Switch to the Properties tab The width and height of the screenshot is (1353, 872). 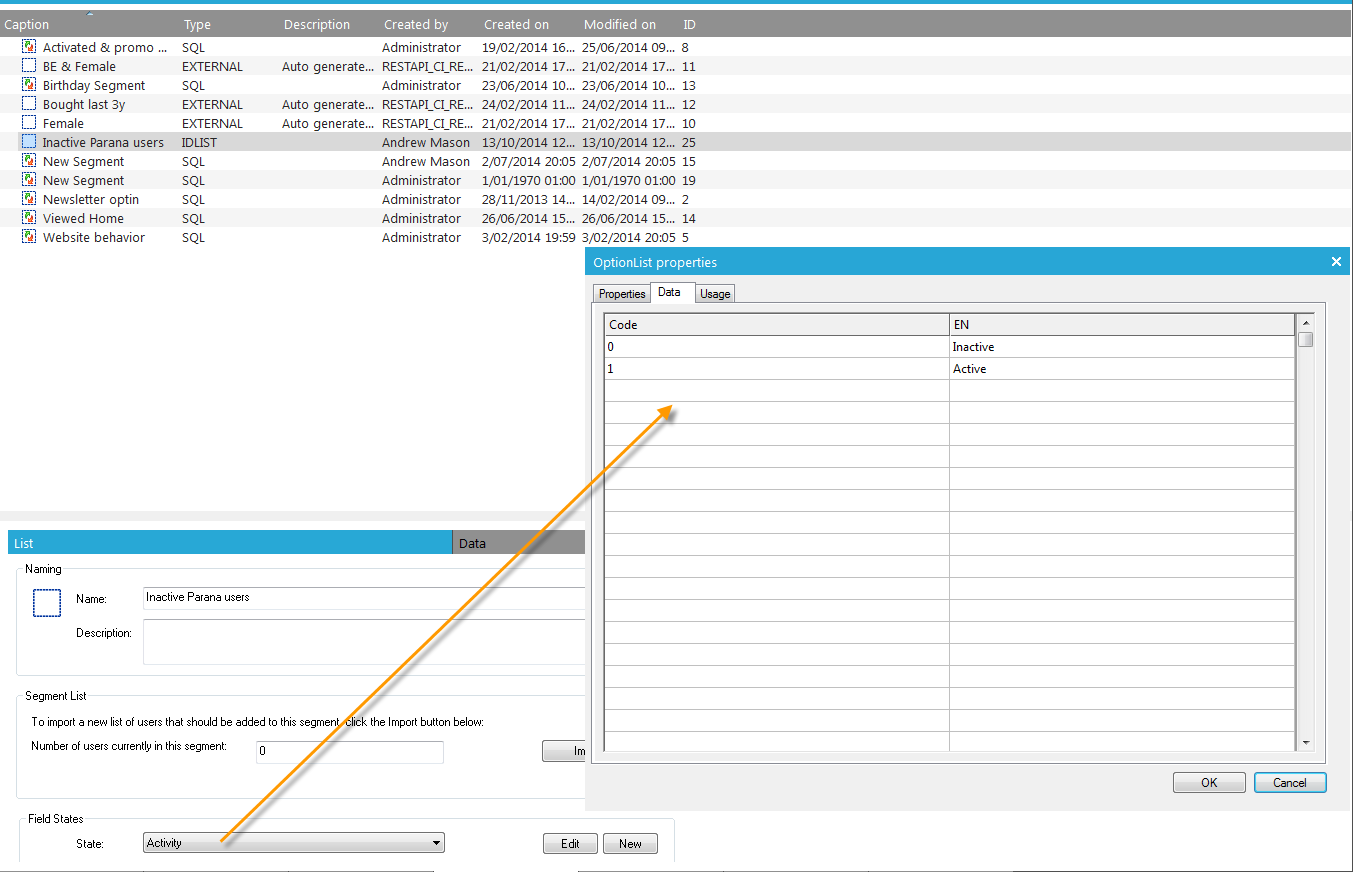click(x=621, y=294)
